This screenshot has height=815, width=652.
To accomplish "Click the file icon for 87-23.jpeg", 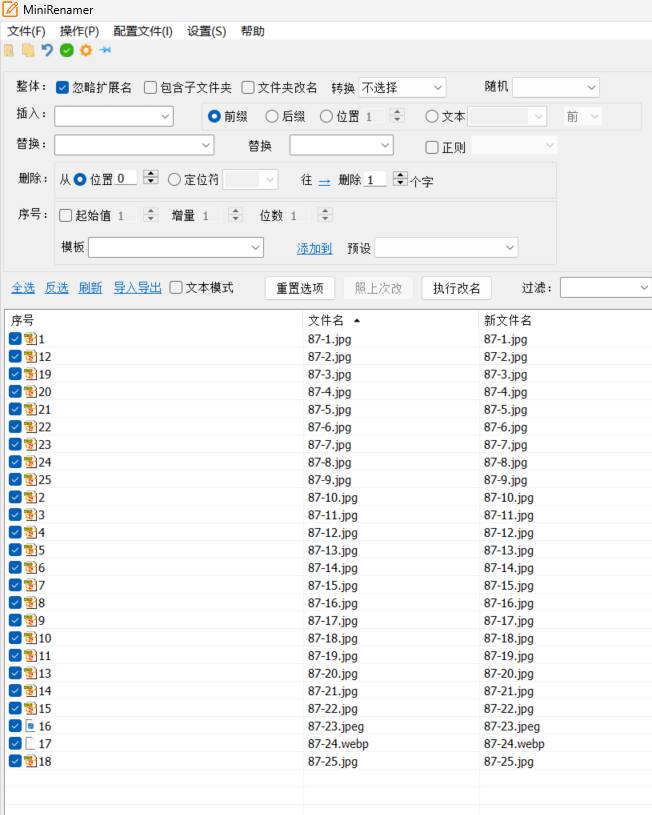I will pos(31,726).
